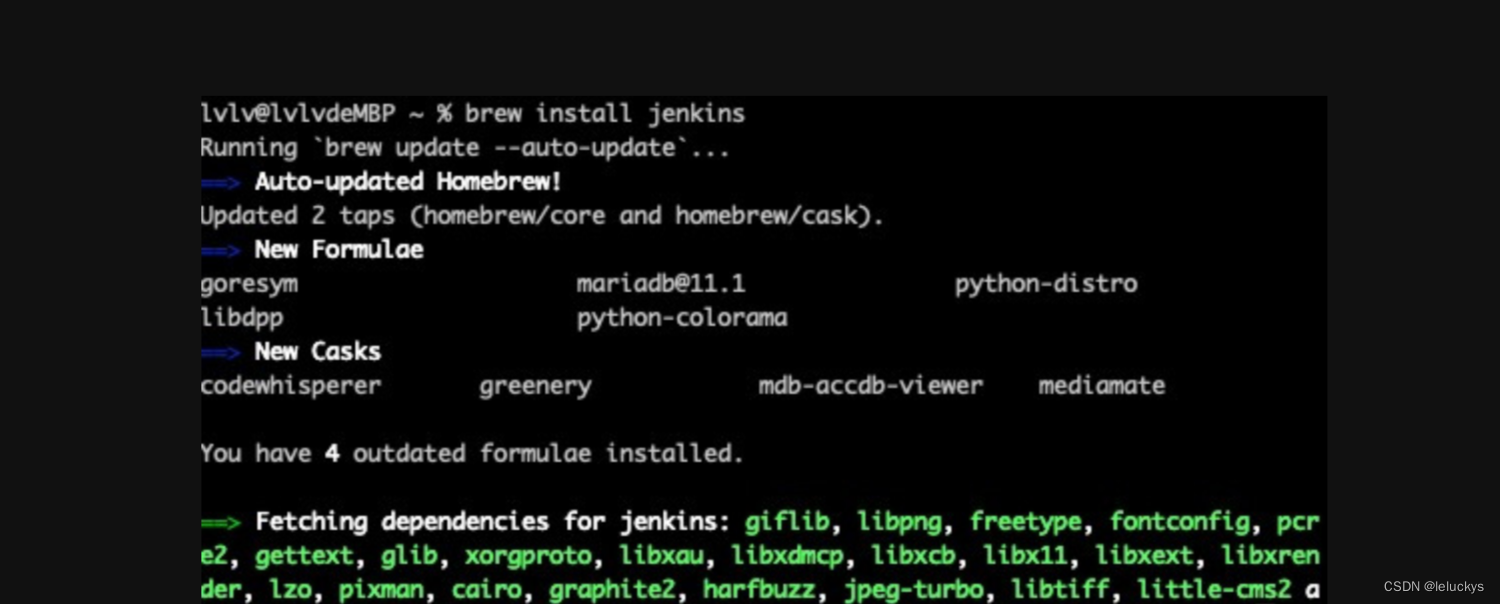Select the 'libxdmcp' dependency name
The width and height of the screenshot is (1500, 604).
coord(787,557)
